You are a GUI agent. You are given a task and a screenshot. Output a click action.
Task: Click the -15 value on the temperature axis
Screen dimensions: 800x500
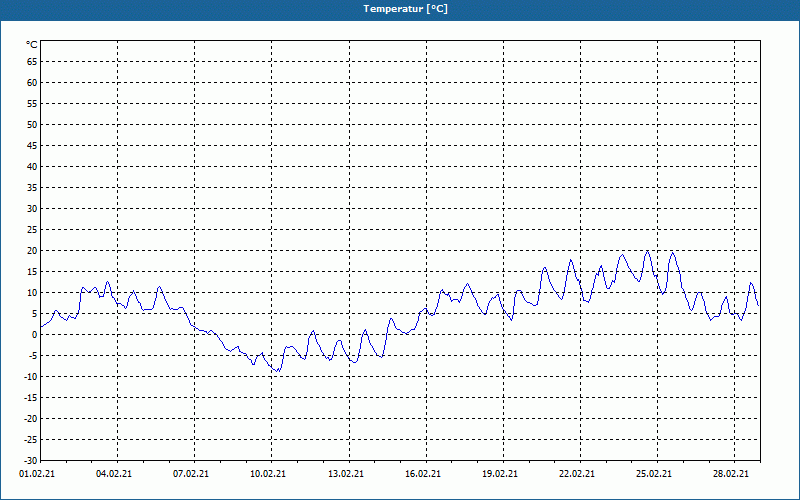(x=31, y=397)
